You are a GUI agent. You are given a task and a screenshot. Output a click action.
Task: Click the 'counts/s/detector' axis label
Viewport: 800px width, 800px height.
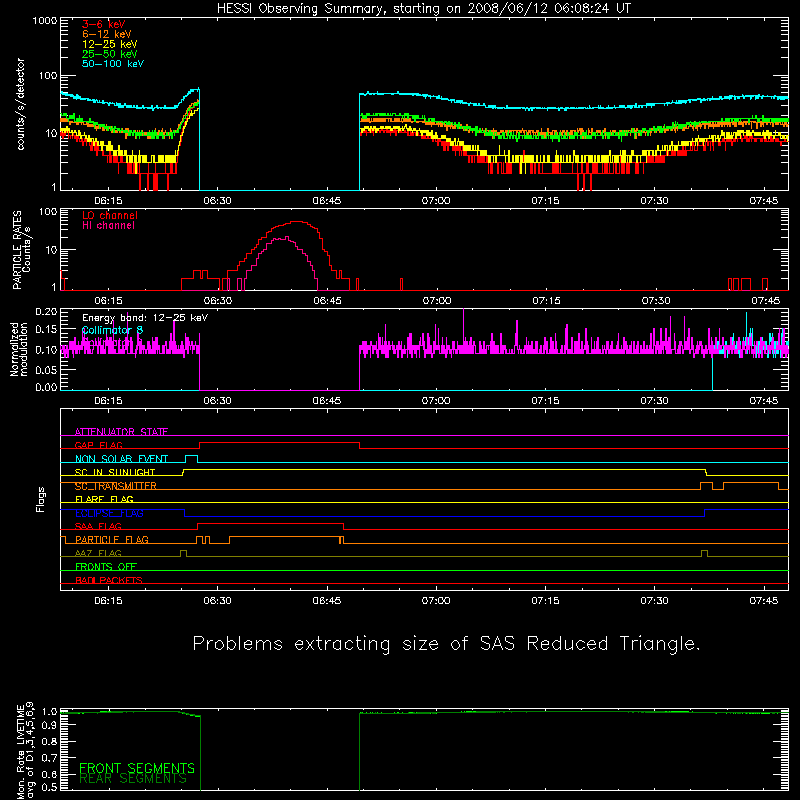pyautogui.click(x=21, y=104)
